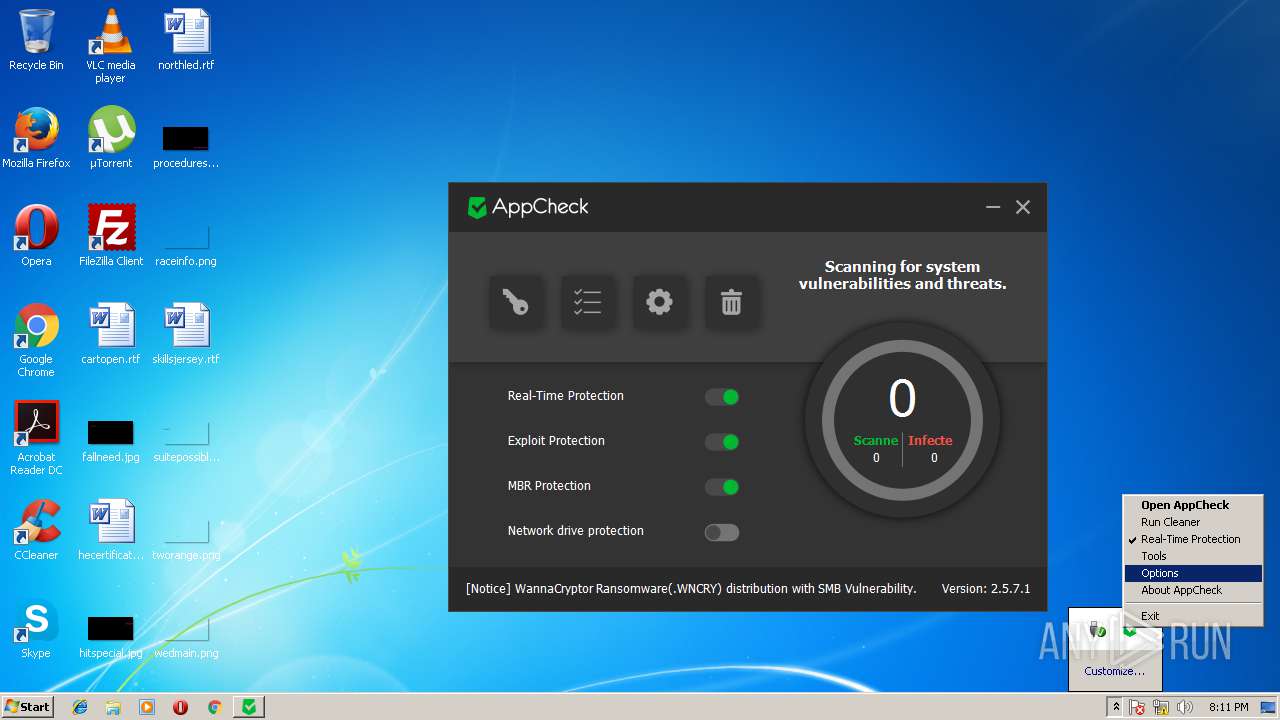
Task: Click the volume speaker tray icon
Action: [1185, 707]
